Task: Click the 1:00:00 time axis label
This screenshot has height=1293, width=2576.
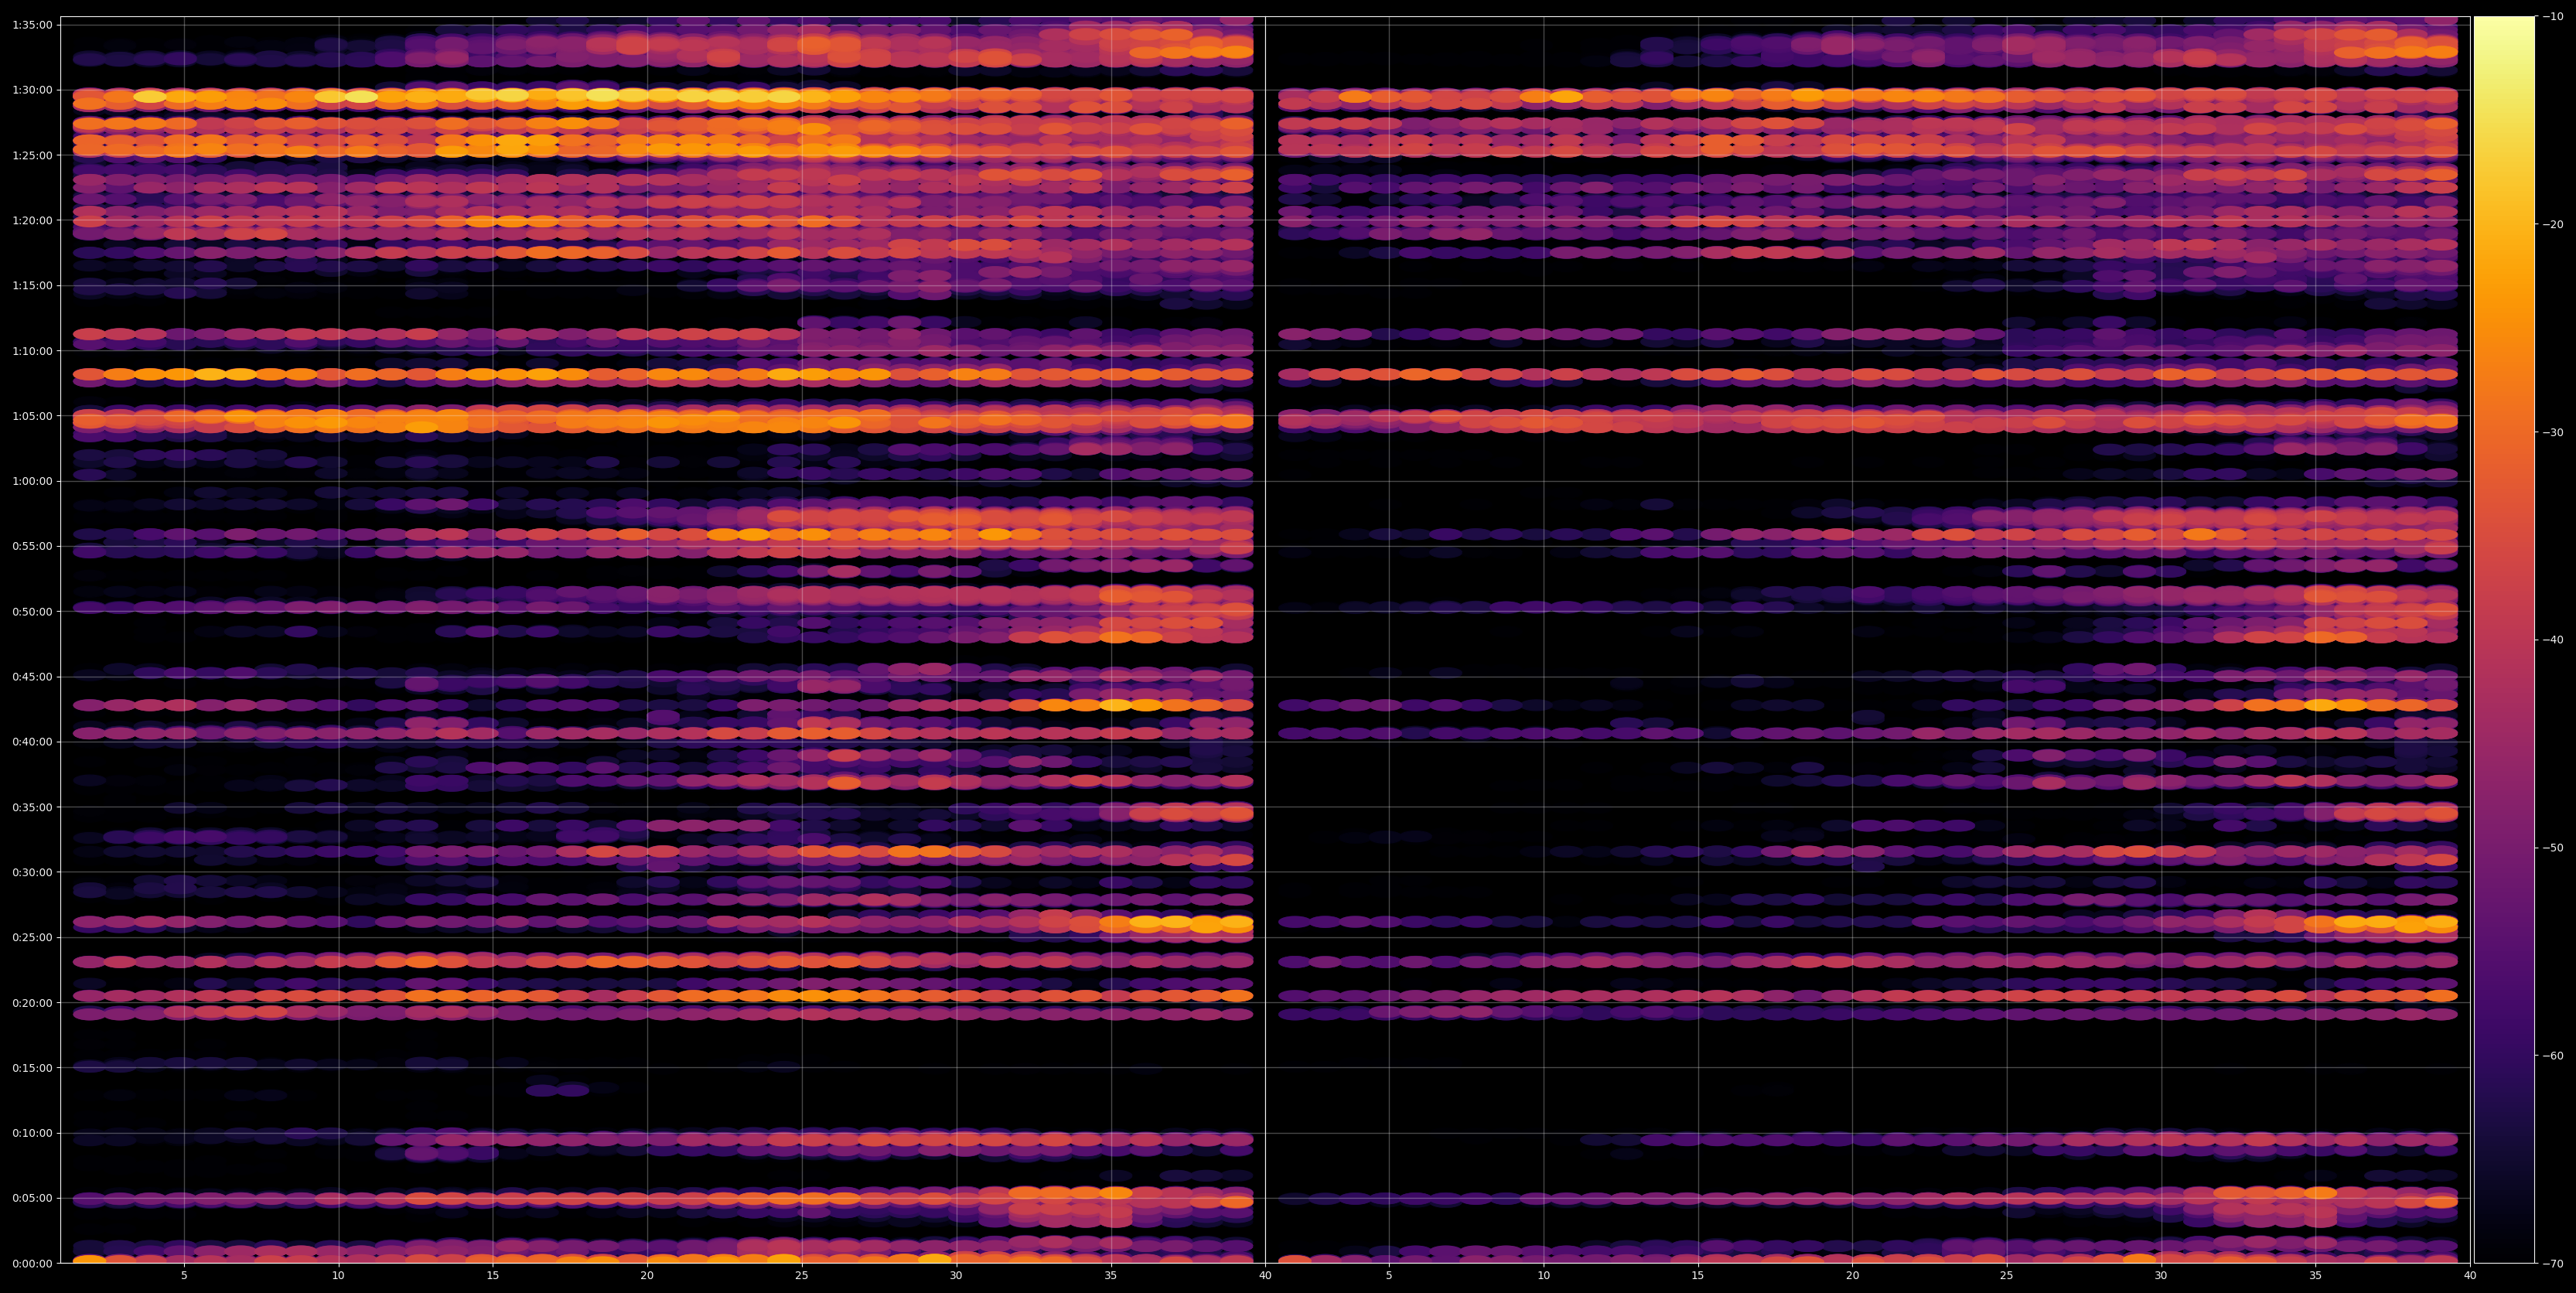Action: coord(32,481)
